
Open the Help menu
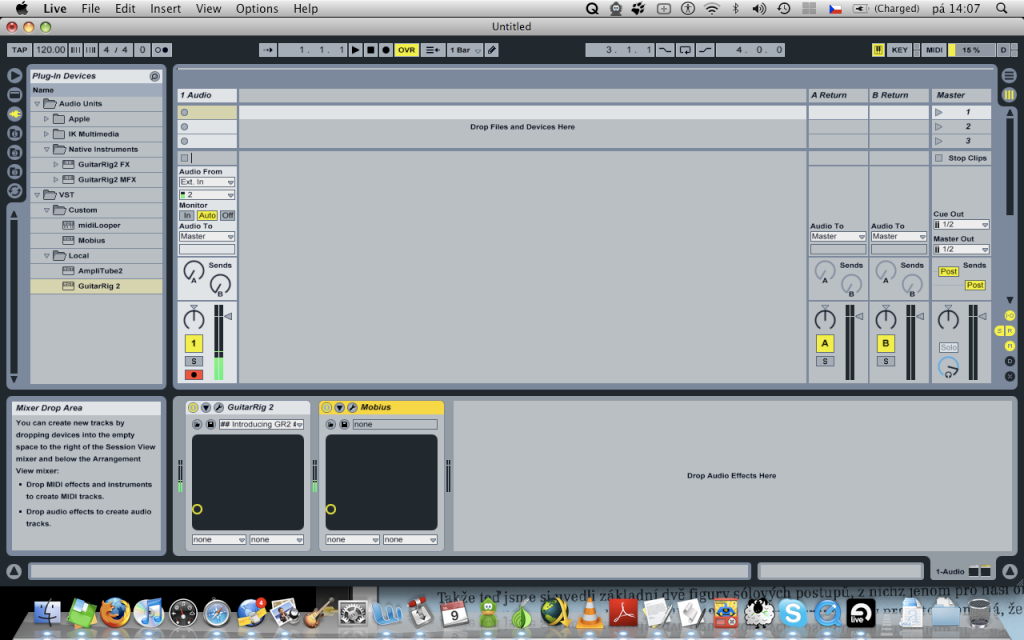305,8
